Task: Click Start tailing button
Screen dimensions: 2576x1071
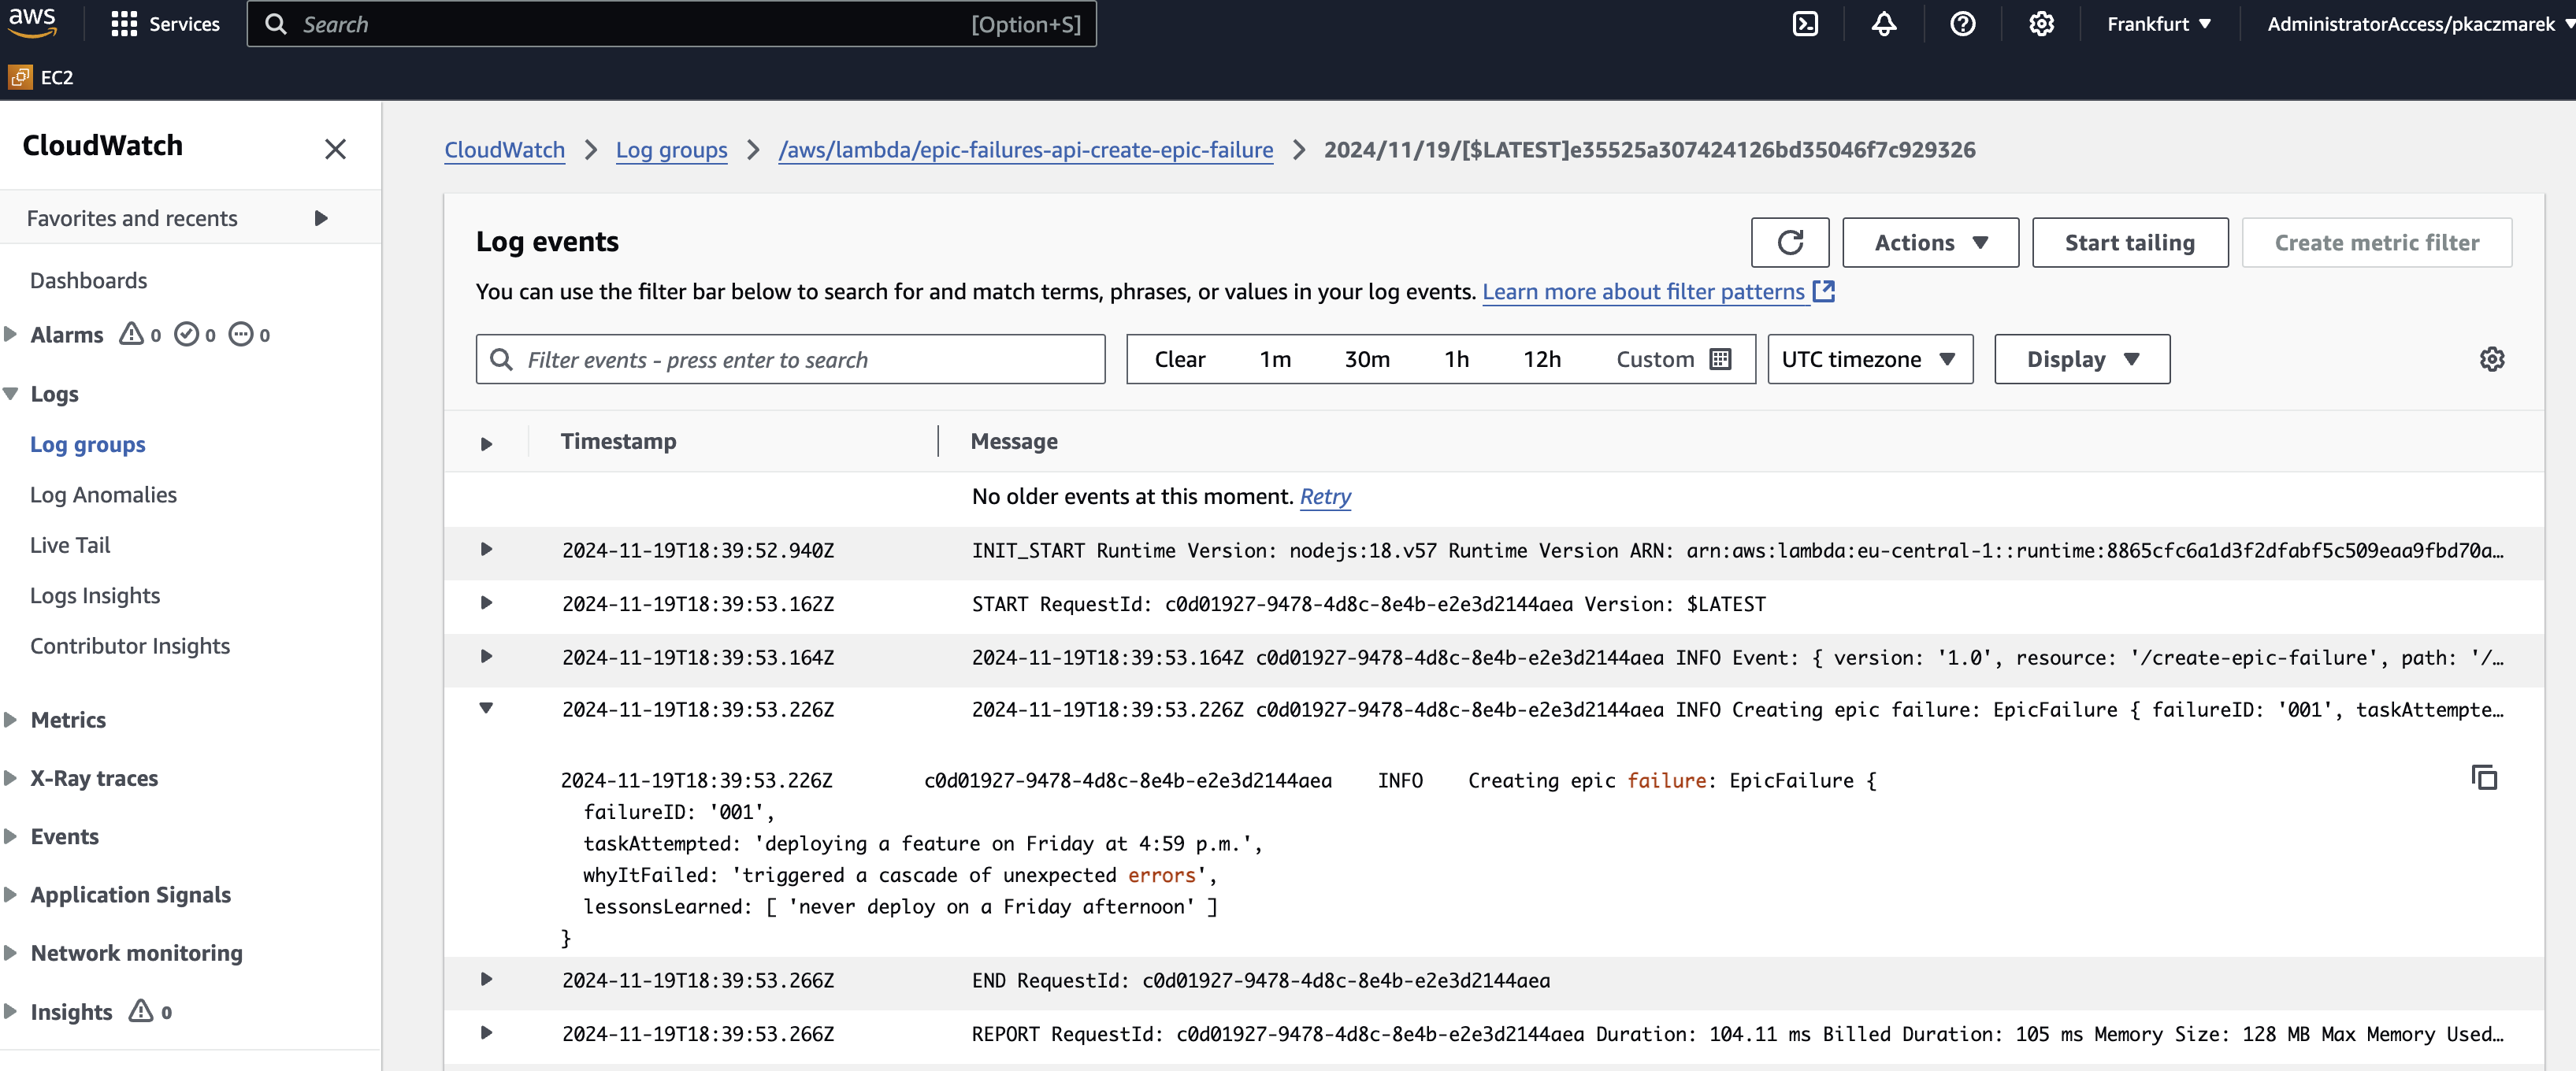Action: (x=2129, y=242)
